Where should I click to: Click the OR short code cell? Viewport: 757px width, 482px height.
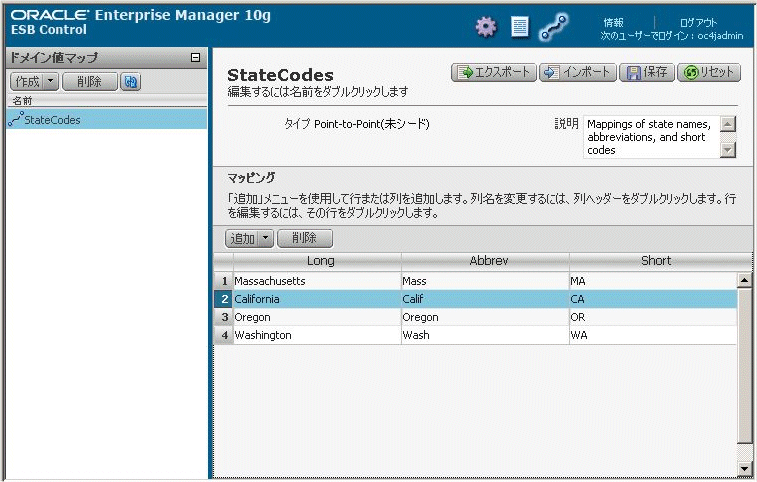[x=653, y=317]
